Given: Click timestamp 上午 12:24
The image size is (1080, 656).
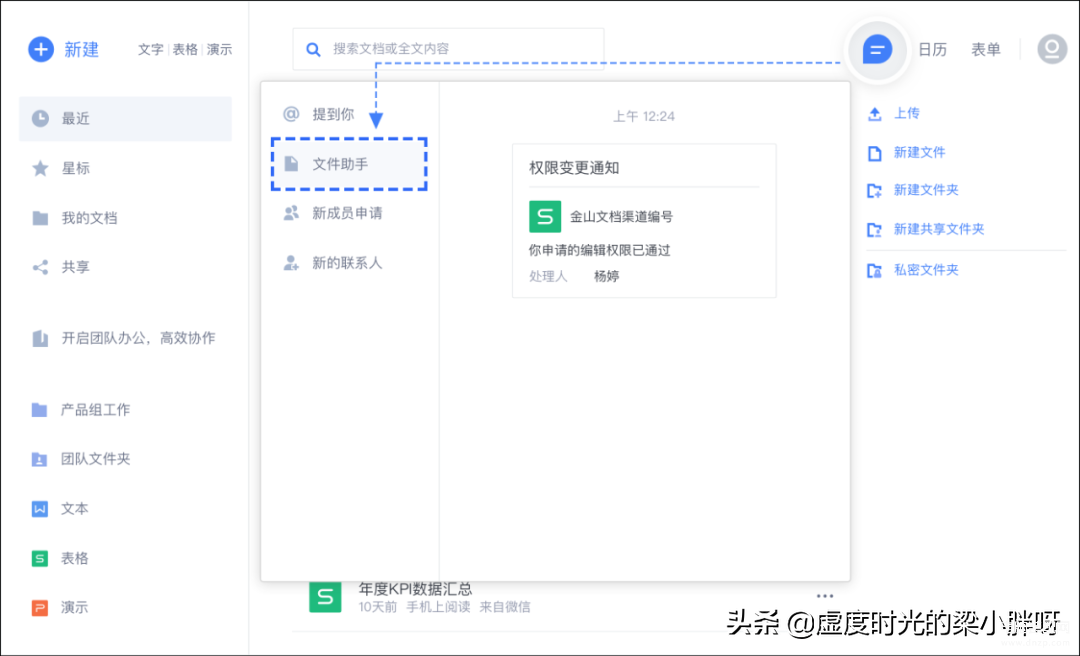Looking at the screenshot, I should 644,117.
